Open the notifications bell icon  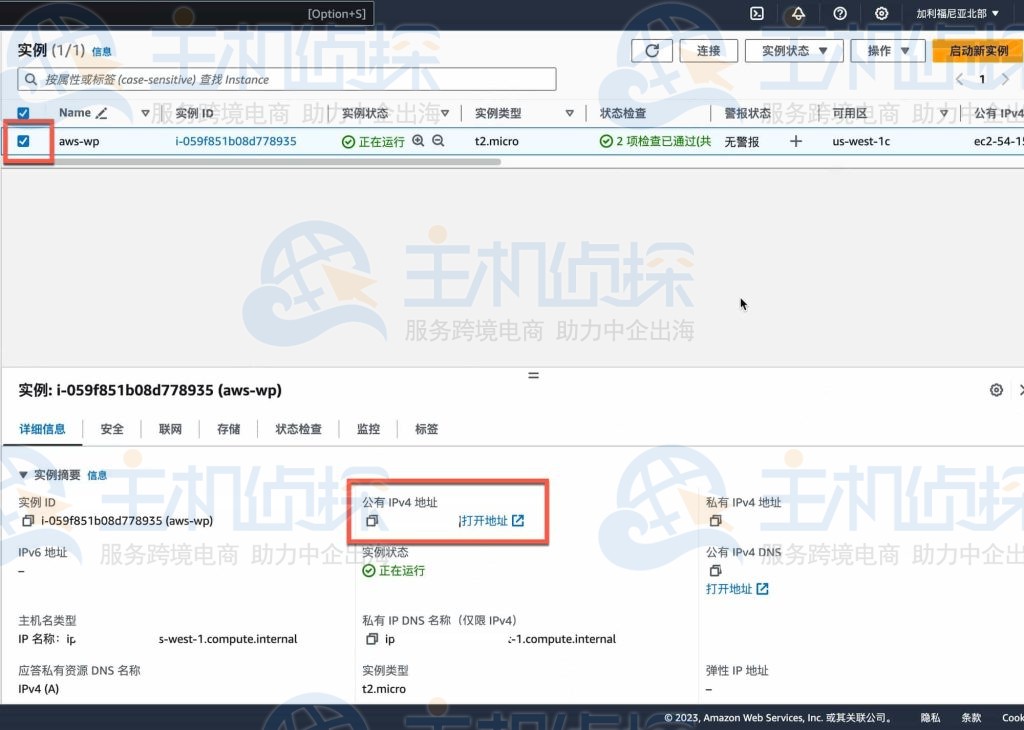[x=798, y=14]
